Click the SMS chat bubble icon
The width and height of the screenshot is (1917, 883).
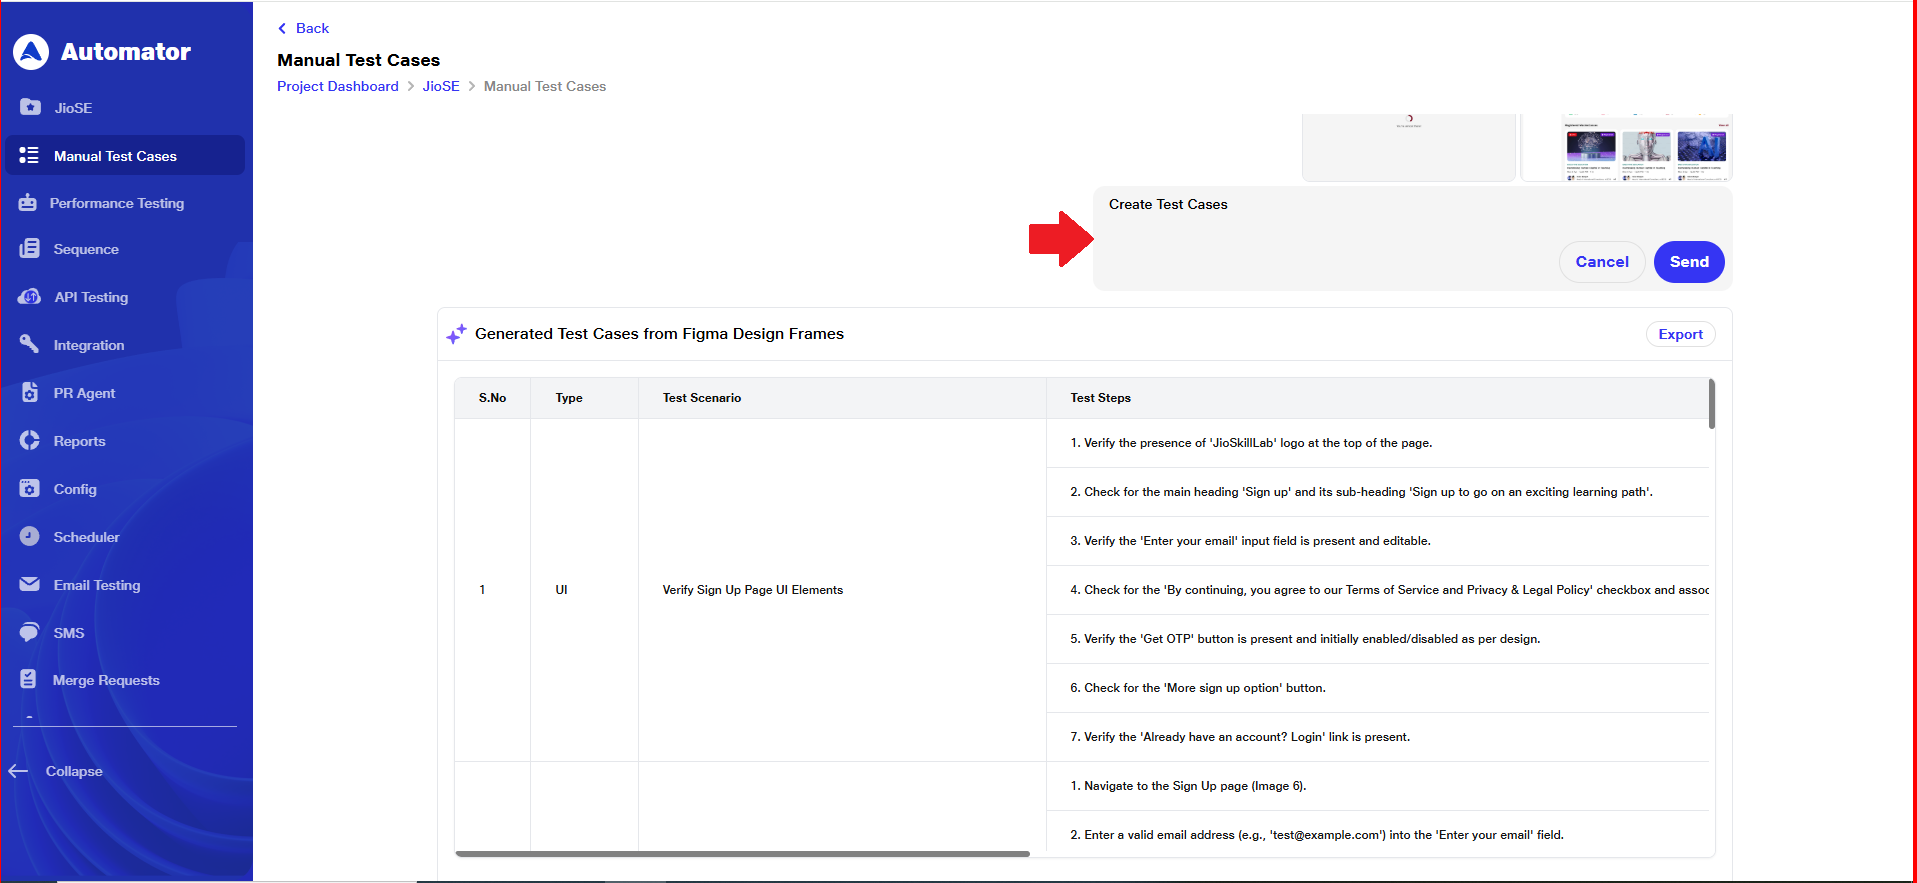click(x=30, y=633)
